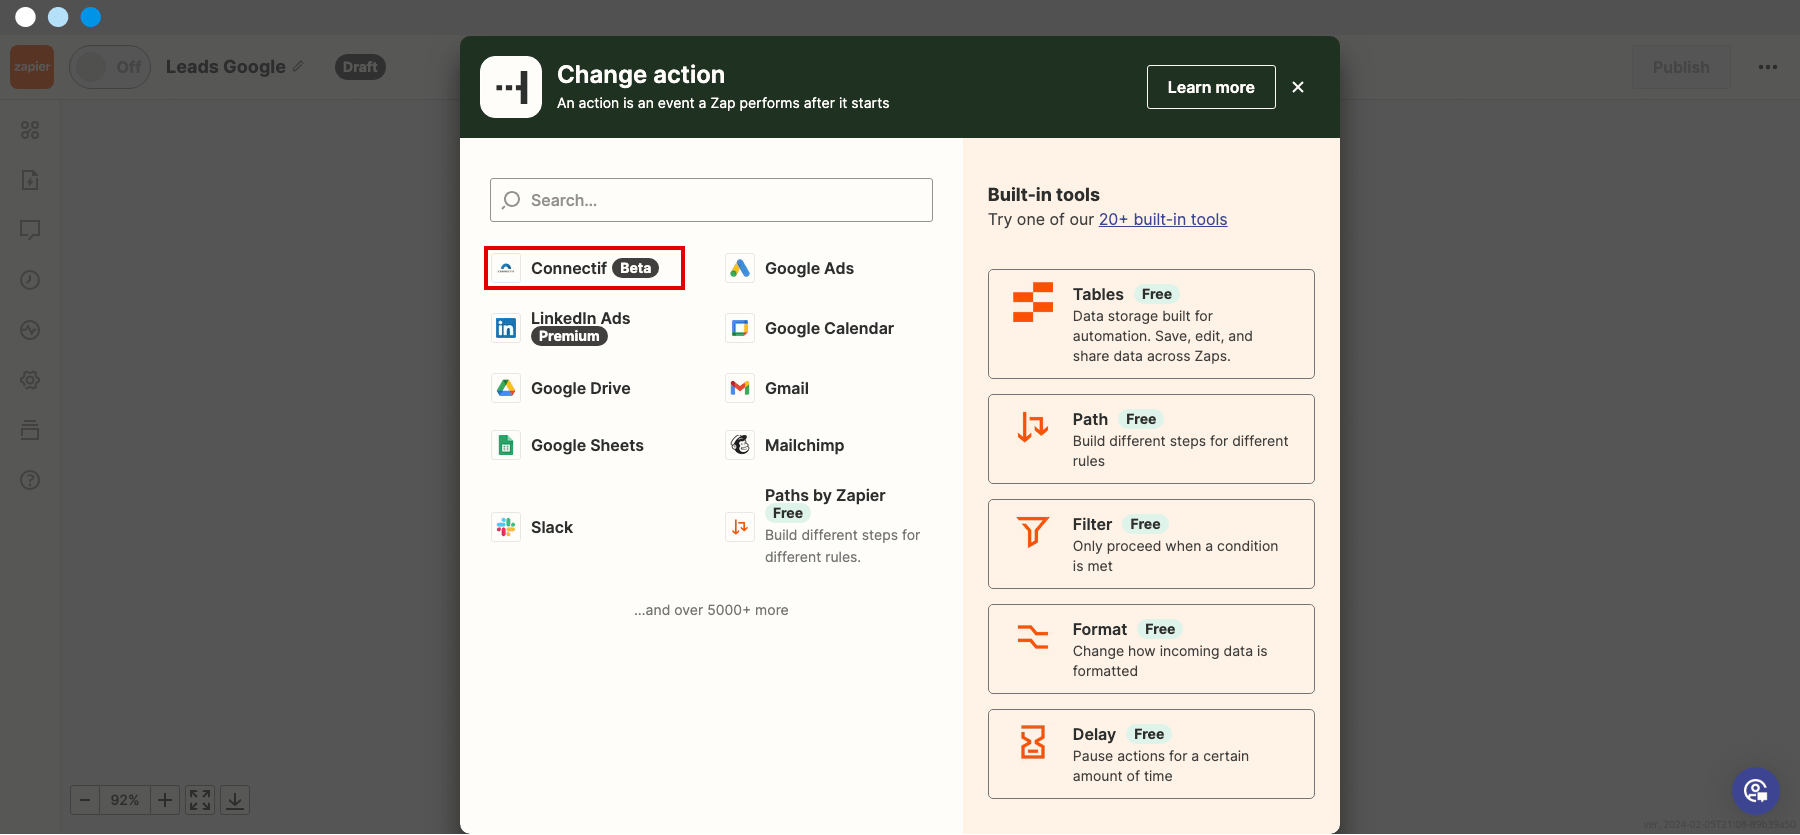Choose the Slack icon
The image size is (1800, 835).
[x=506, y=527]
